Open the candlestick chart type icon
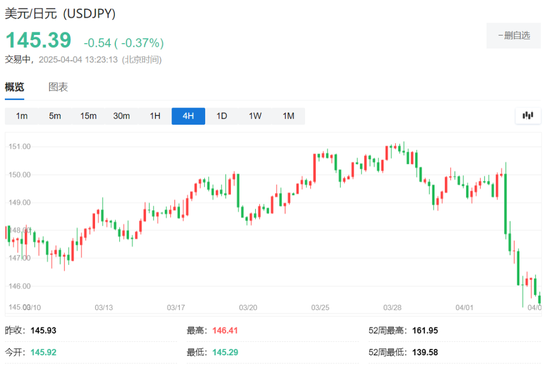Image resolution: width=550 pixels, height=365 pixels. point(528,116)
